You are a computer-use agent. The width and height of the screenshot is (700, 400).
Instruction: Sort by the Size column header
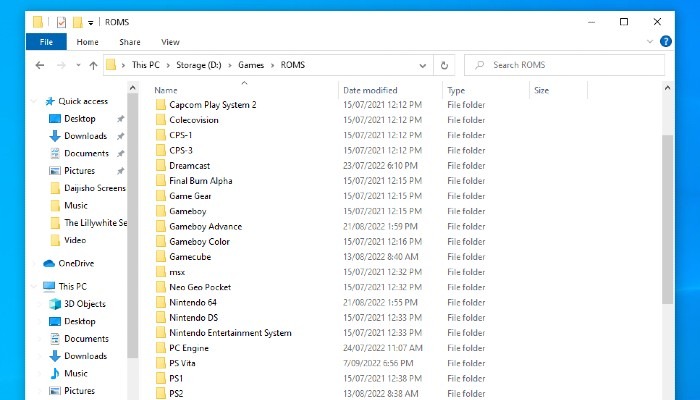541,90
